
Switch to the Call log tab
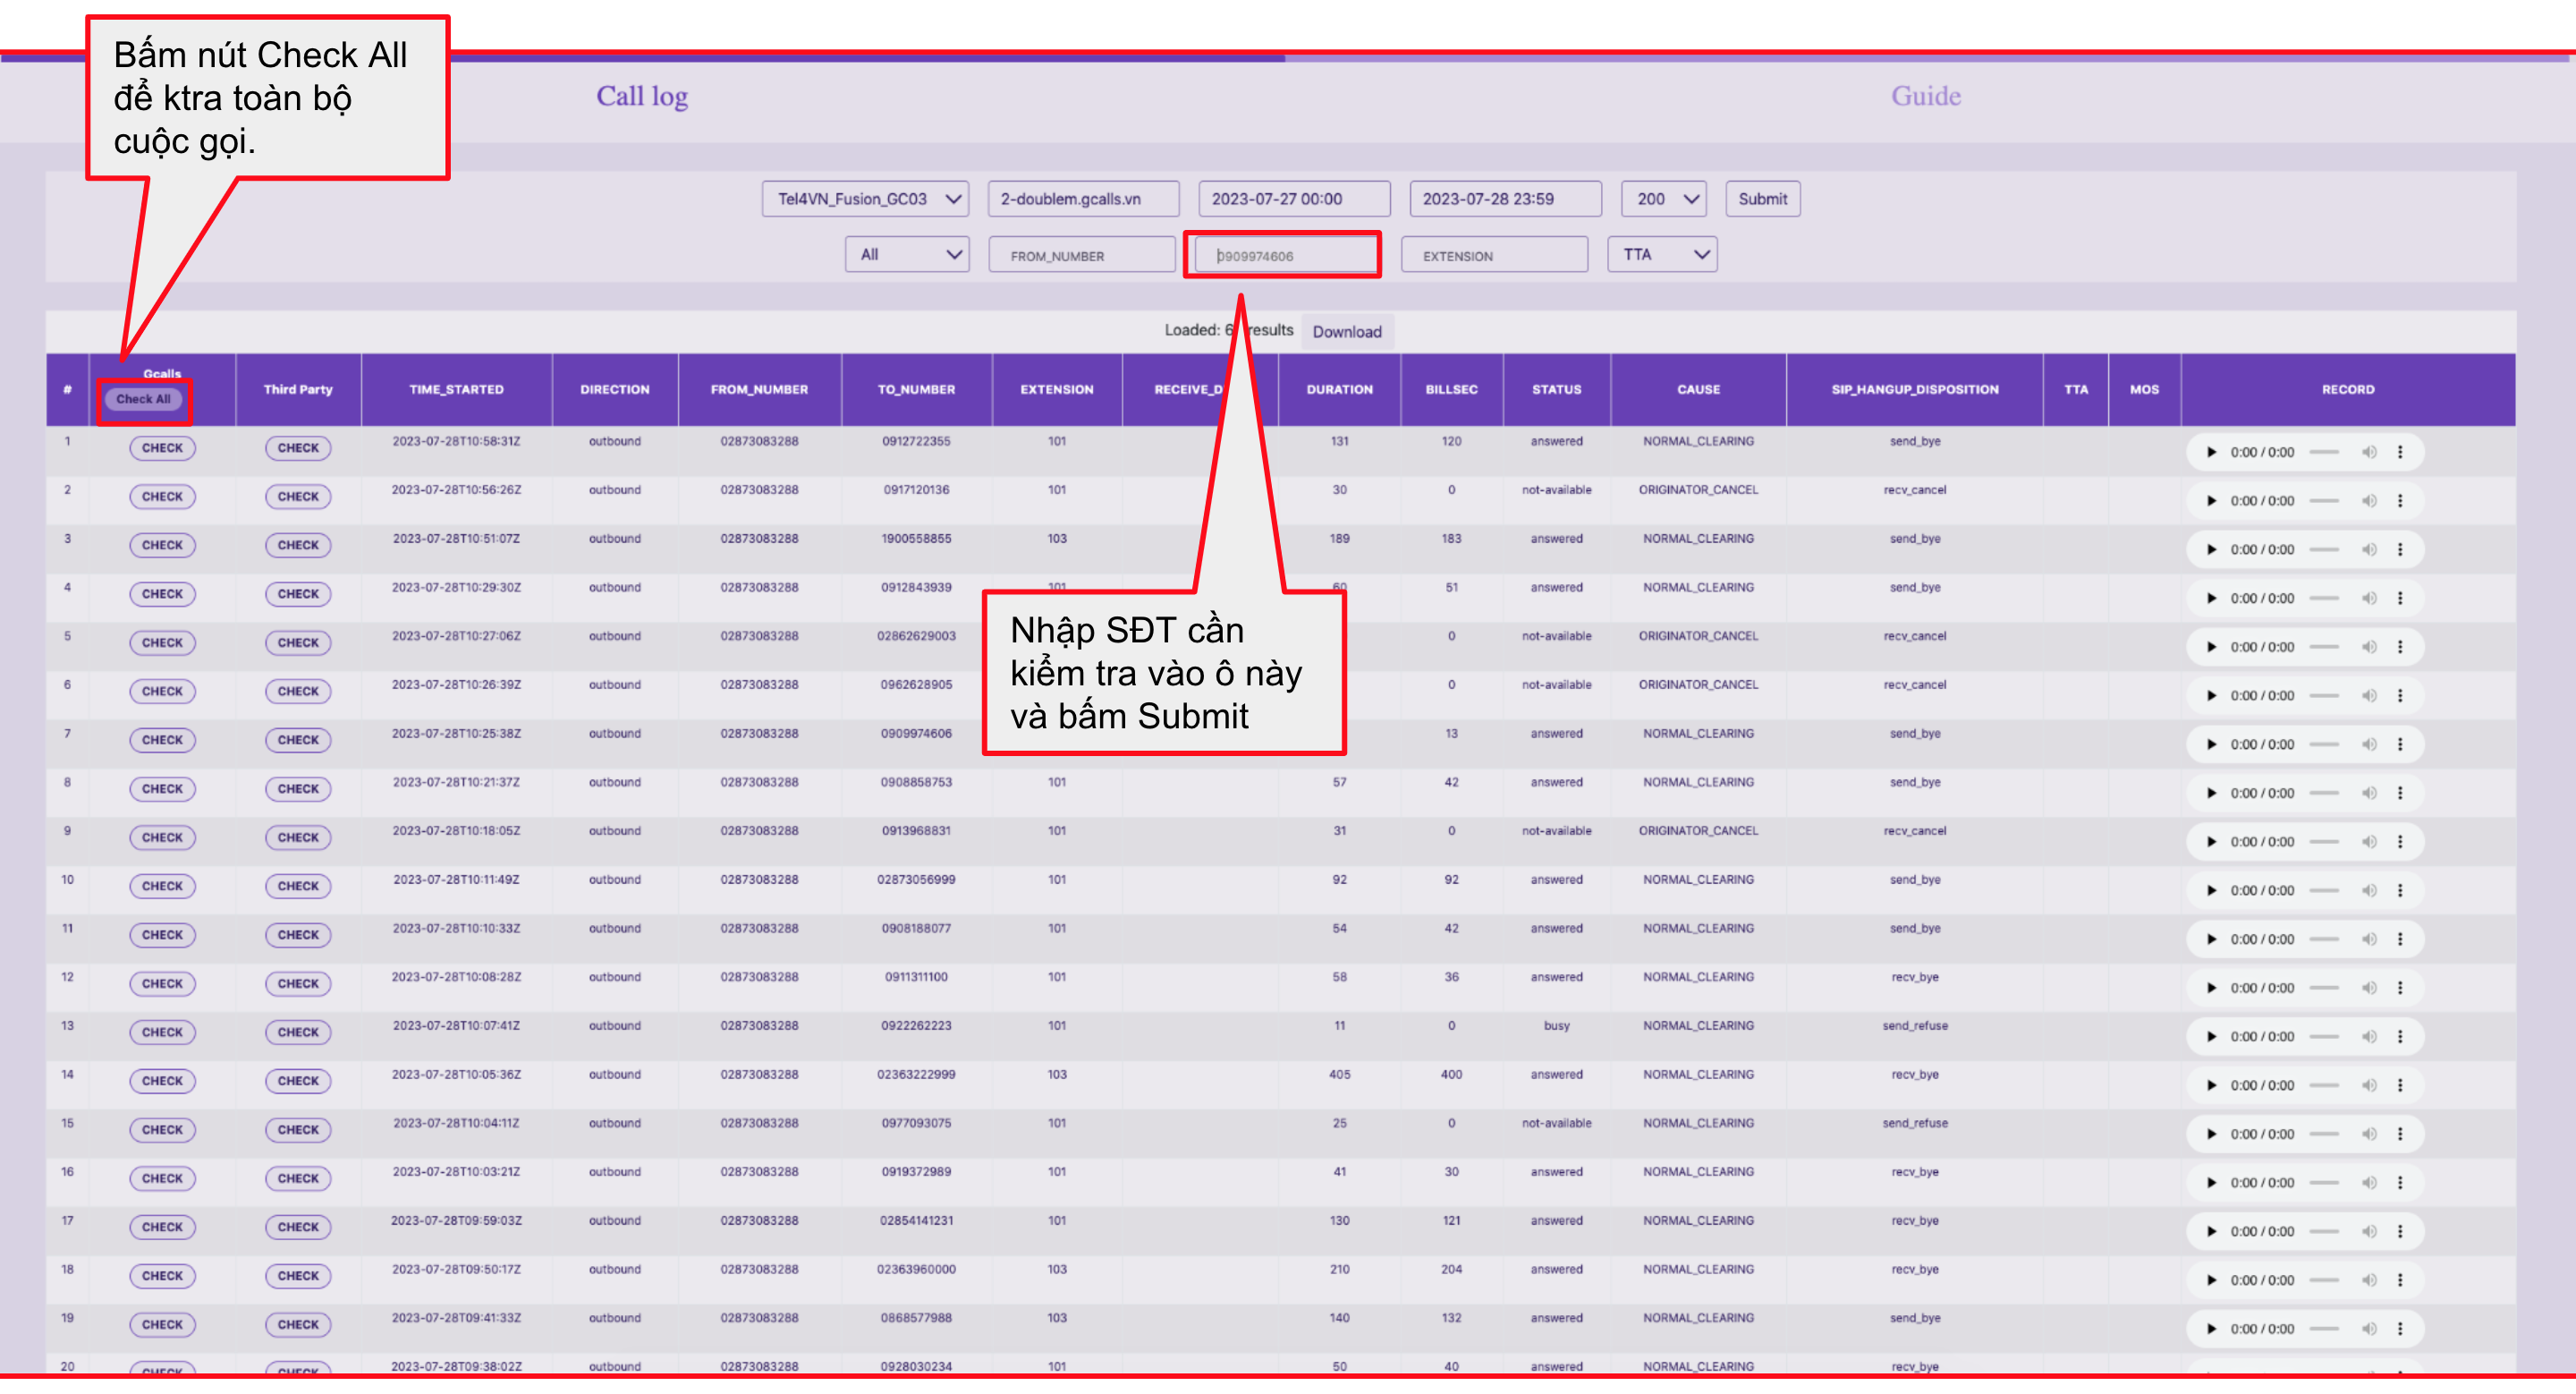pos(642,97)
